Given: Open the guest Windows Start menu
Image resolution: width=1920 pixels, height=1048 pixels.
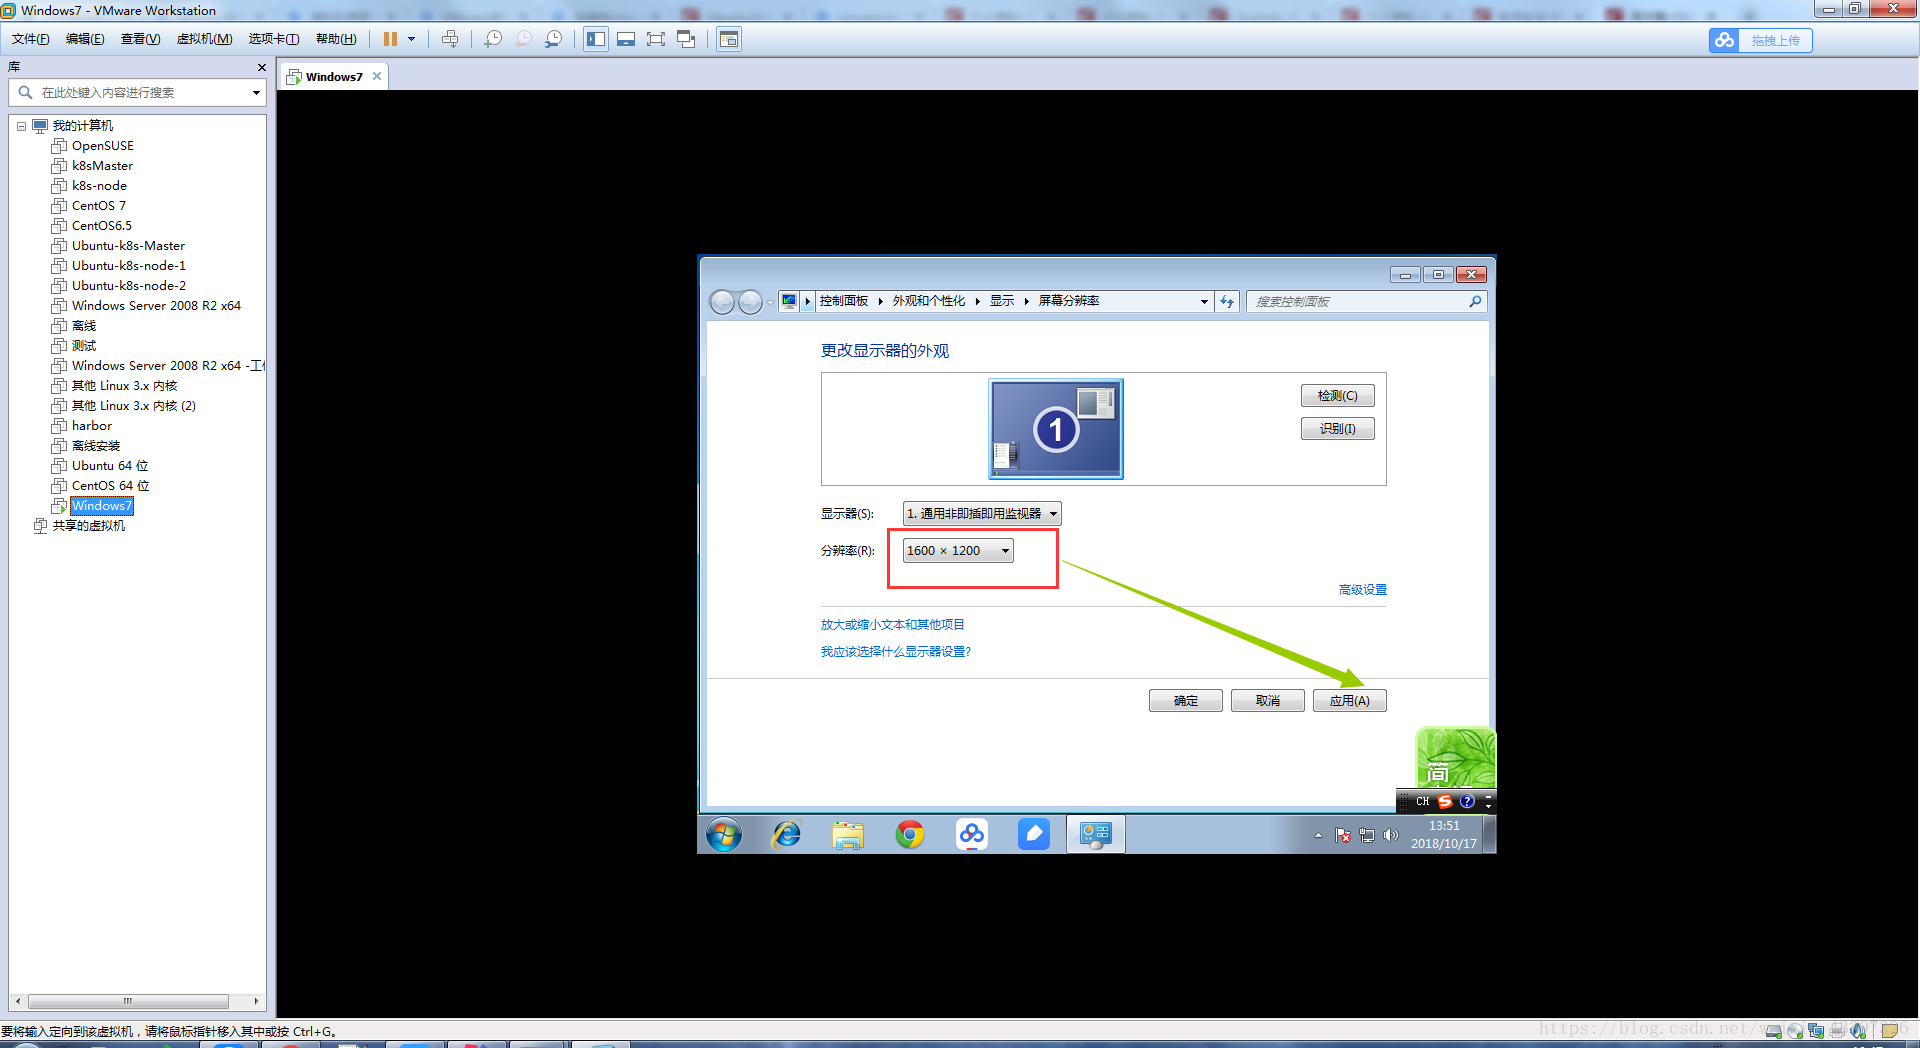Looking at the screenshot, I should click(x=724, y=834).
